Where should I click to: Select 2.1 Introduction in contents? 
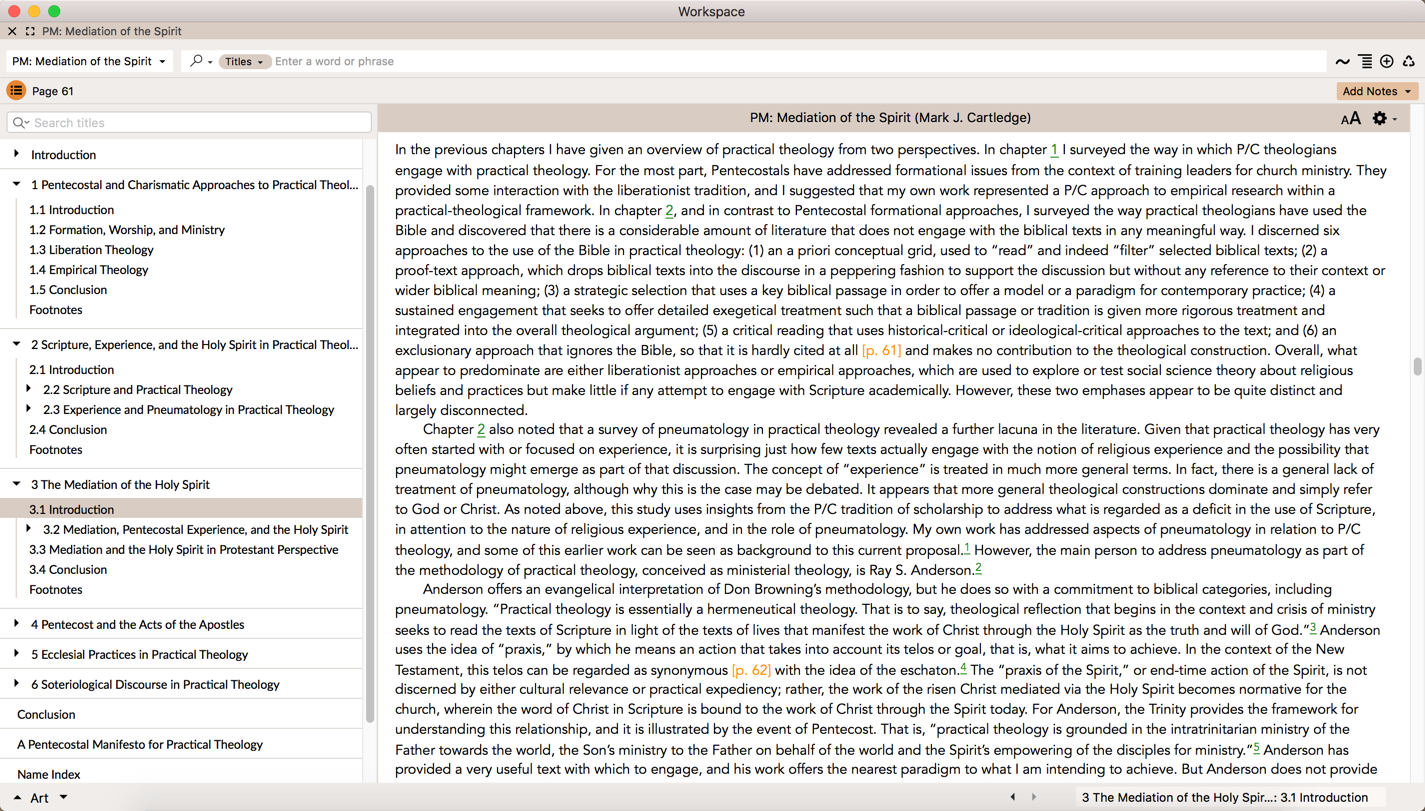point(71,370)
